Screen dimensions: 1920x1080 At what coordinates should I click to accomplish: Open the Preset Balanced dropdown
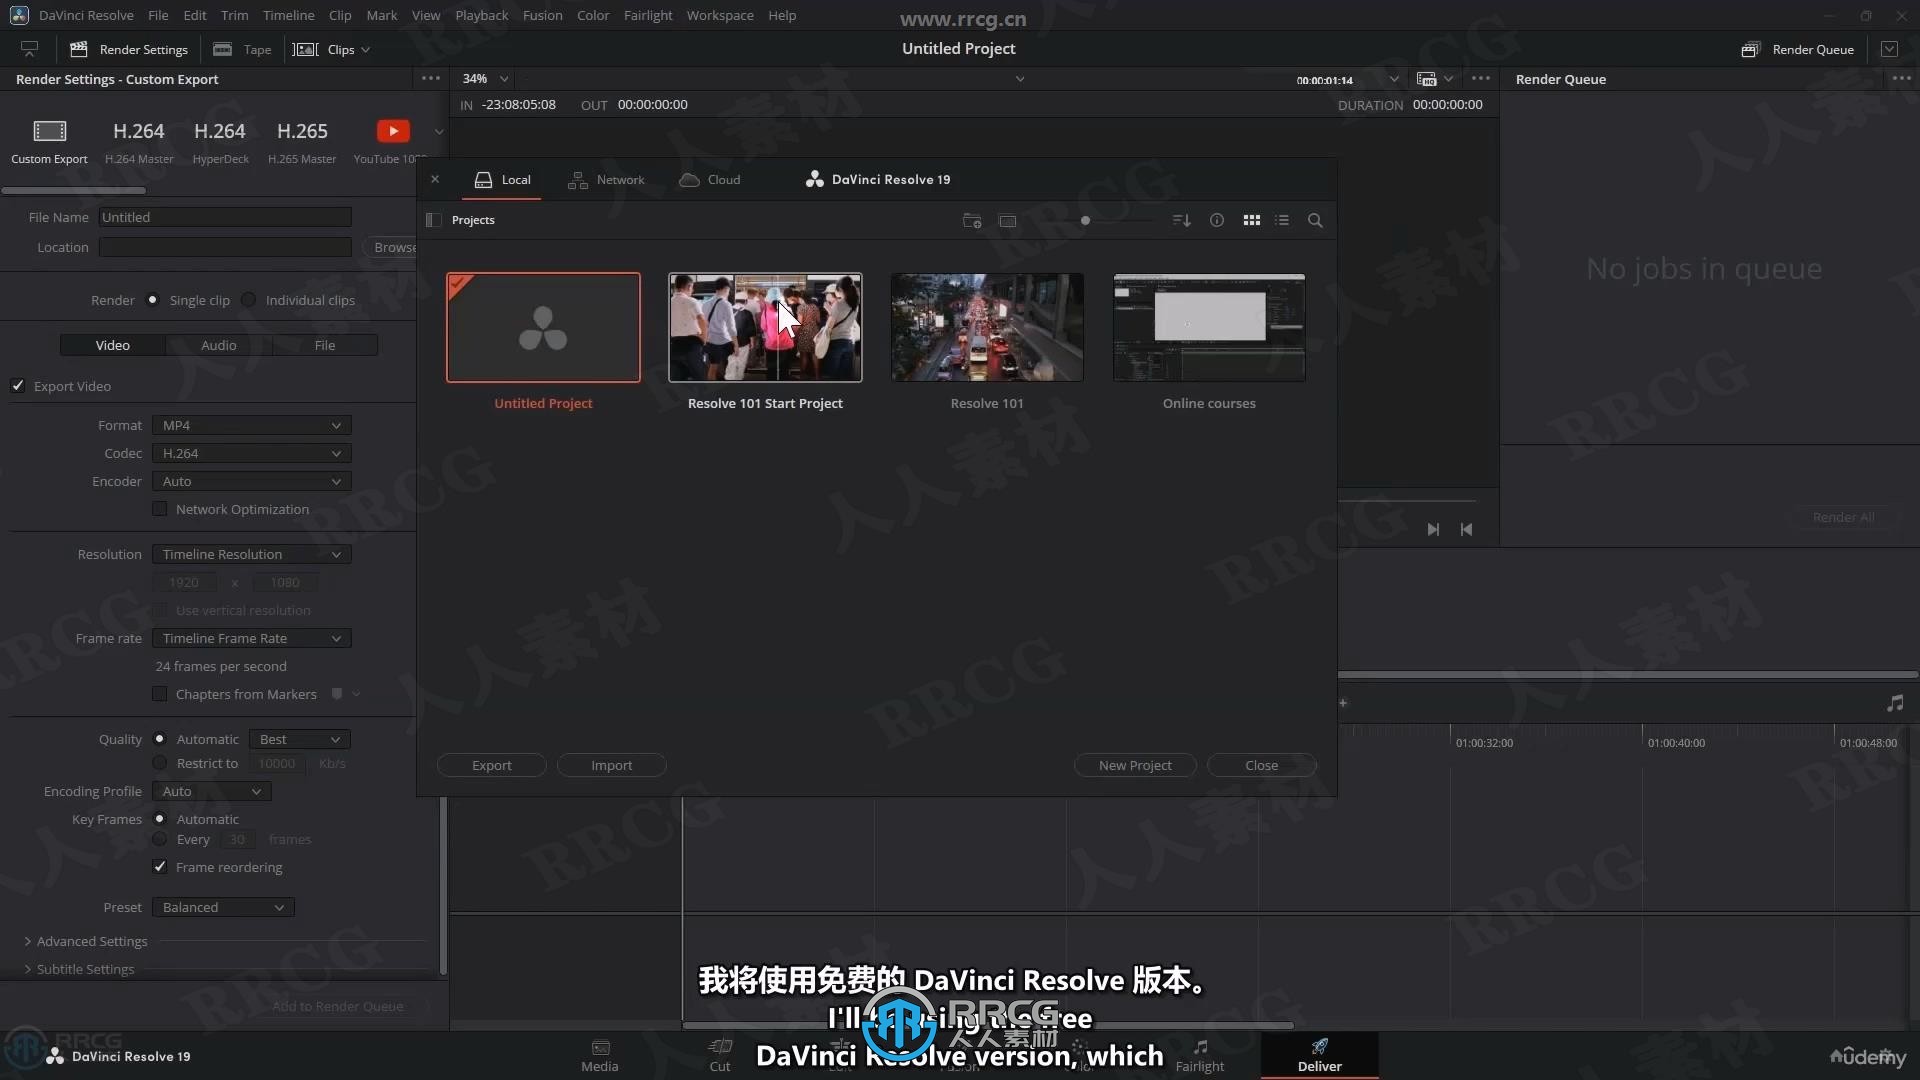[x=223, y=907]
